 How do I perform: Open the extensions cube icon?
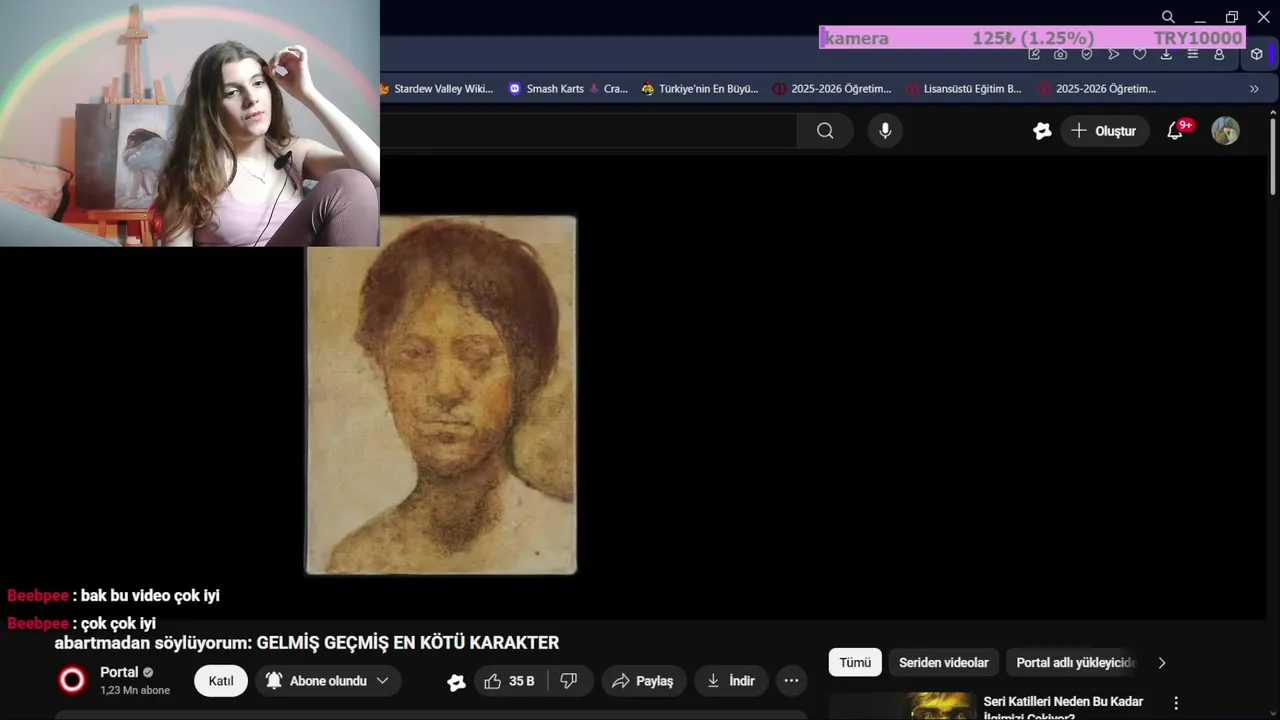point(1257,55)
